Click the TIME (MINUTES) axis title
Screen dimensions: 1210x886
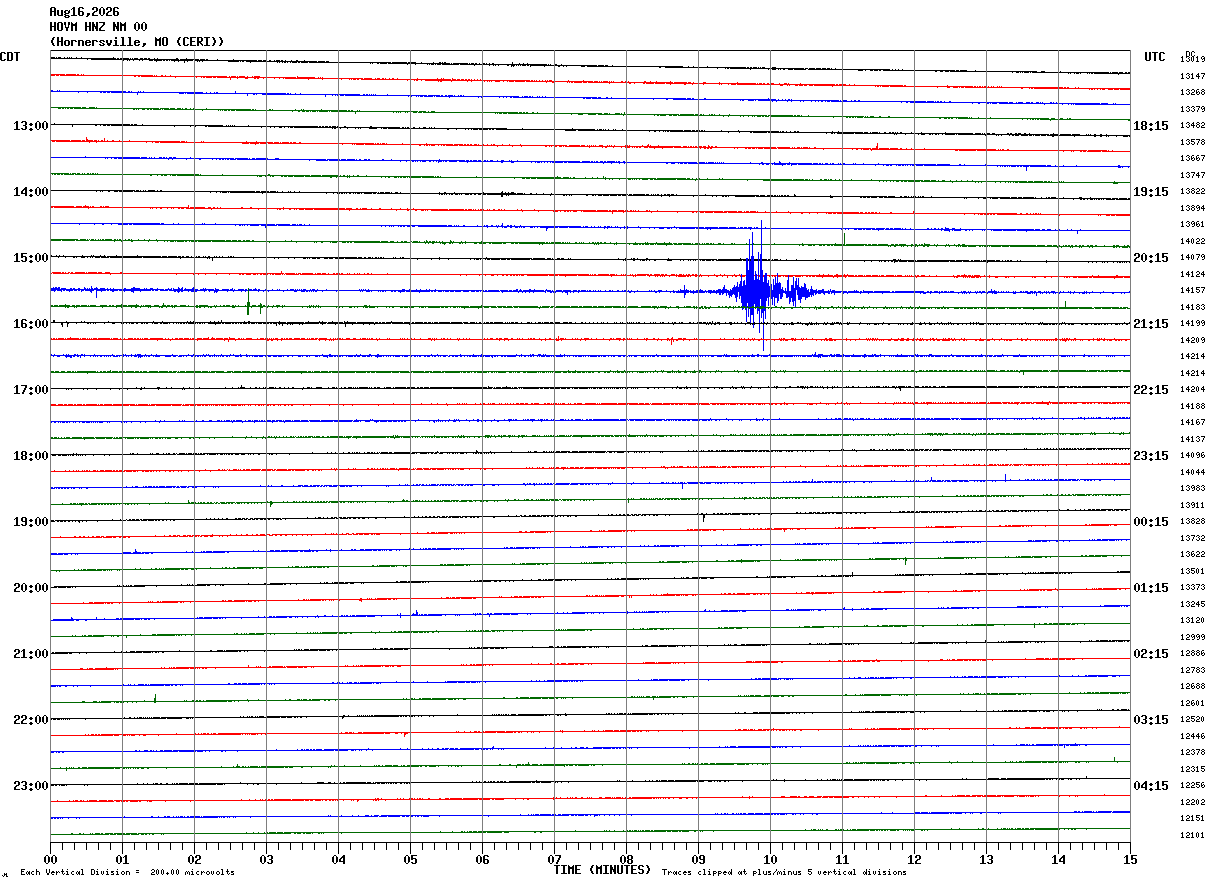602,870
